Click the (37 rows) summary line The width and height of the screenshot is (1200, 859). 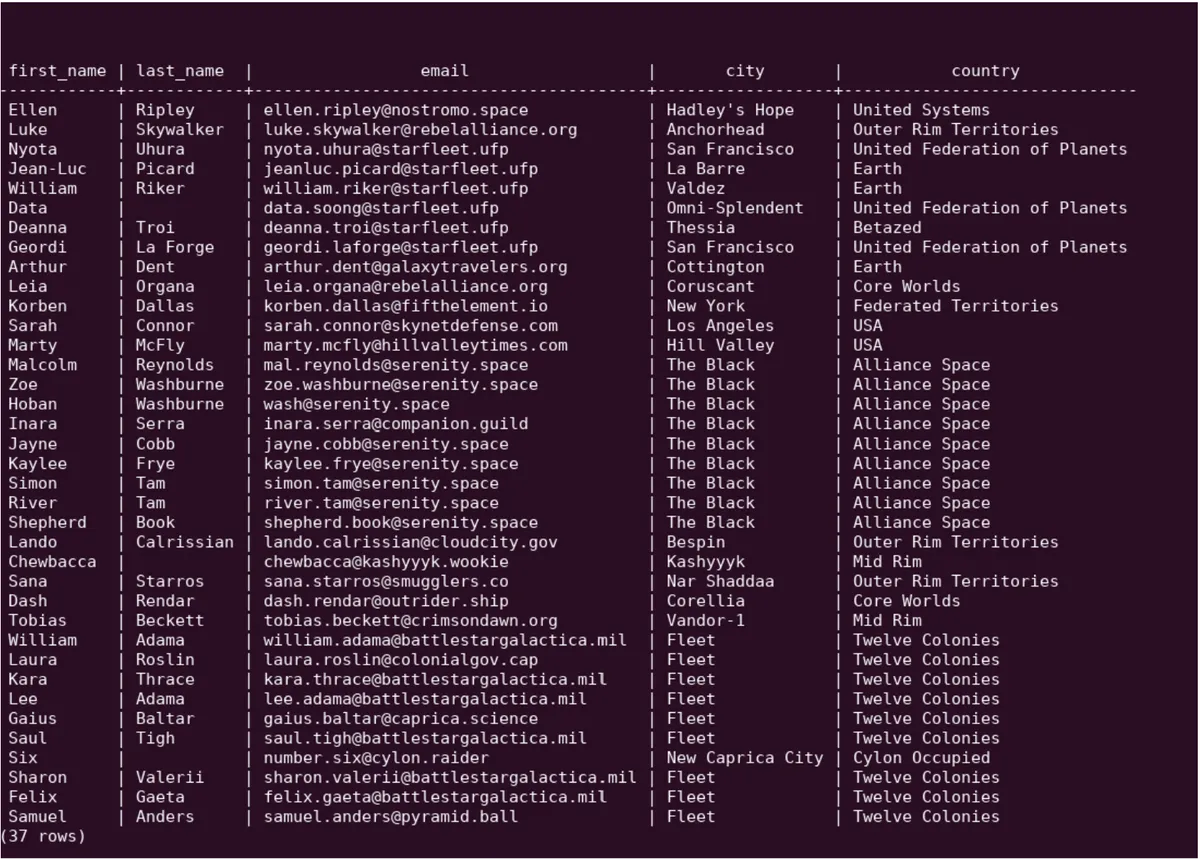coord(43,836)
